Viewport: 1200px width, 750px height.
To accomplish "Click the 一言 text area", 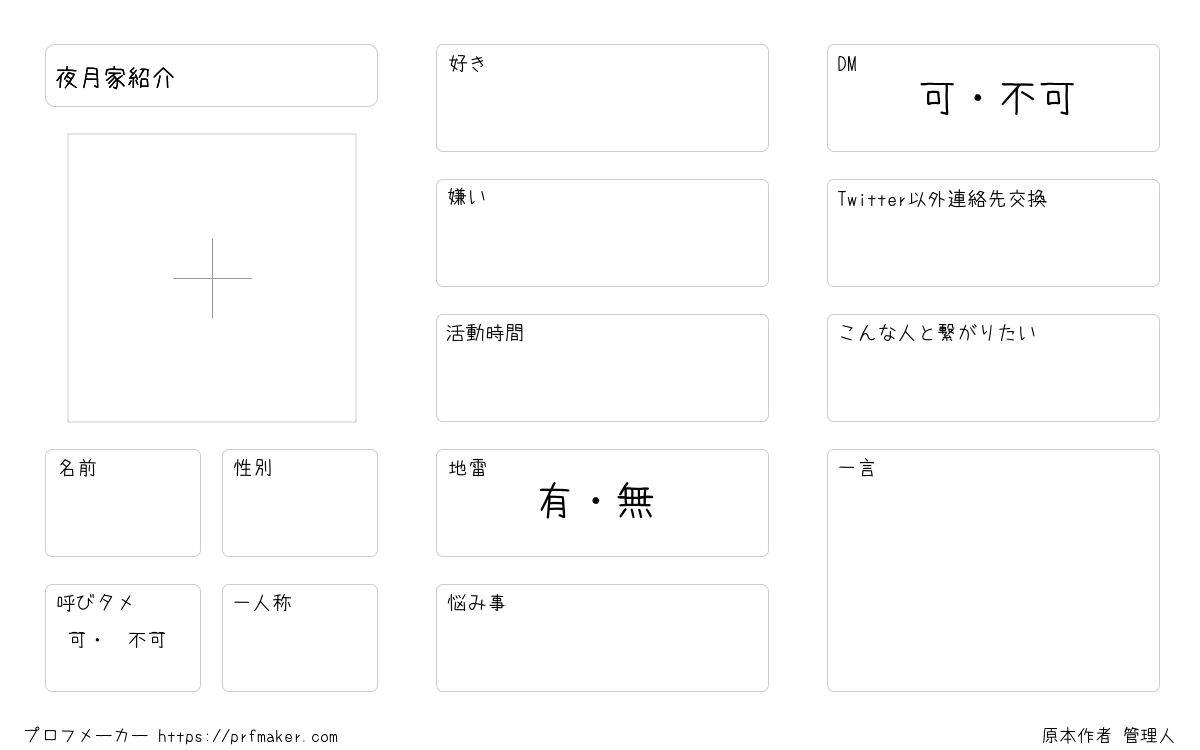I will 993,570.
